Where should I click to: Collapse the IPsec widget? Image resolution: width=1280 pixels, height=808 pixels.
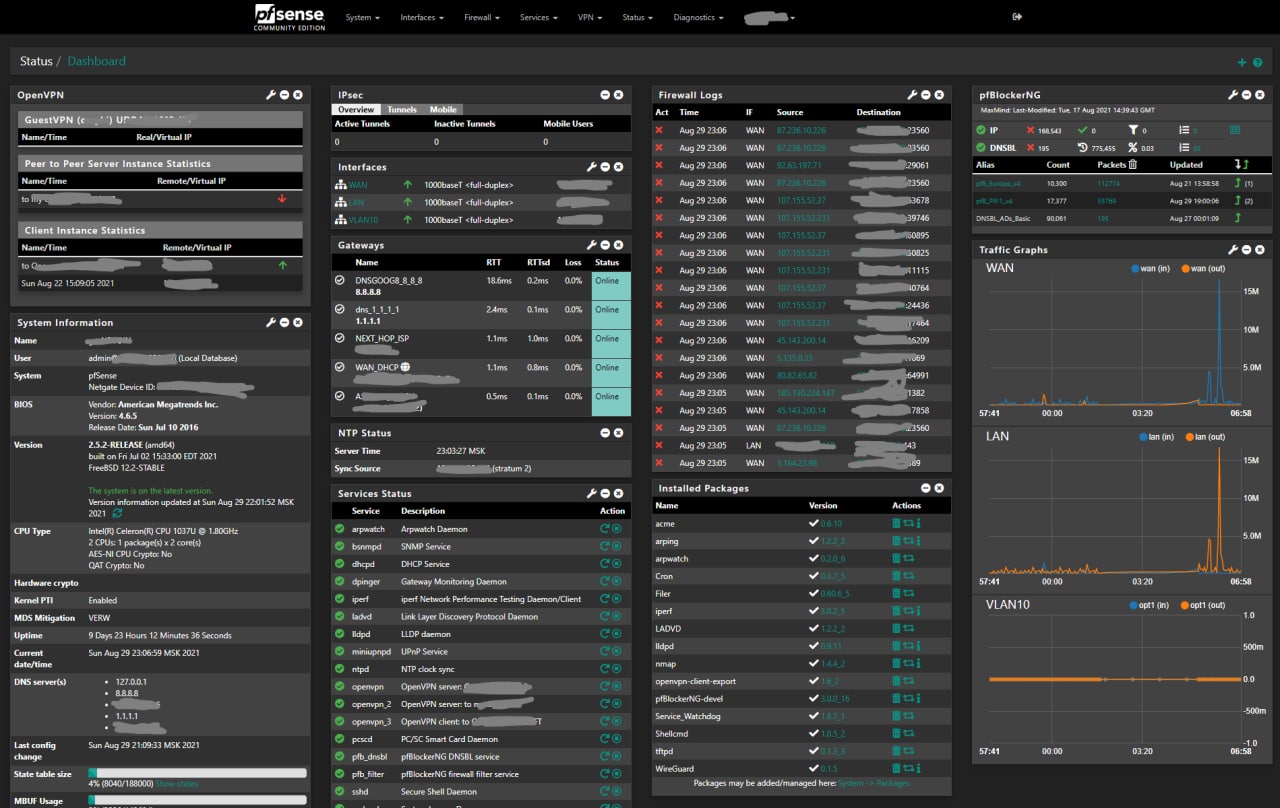[x=605, y=95]
